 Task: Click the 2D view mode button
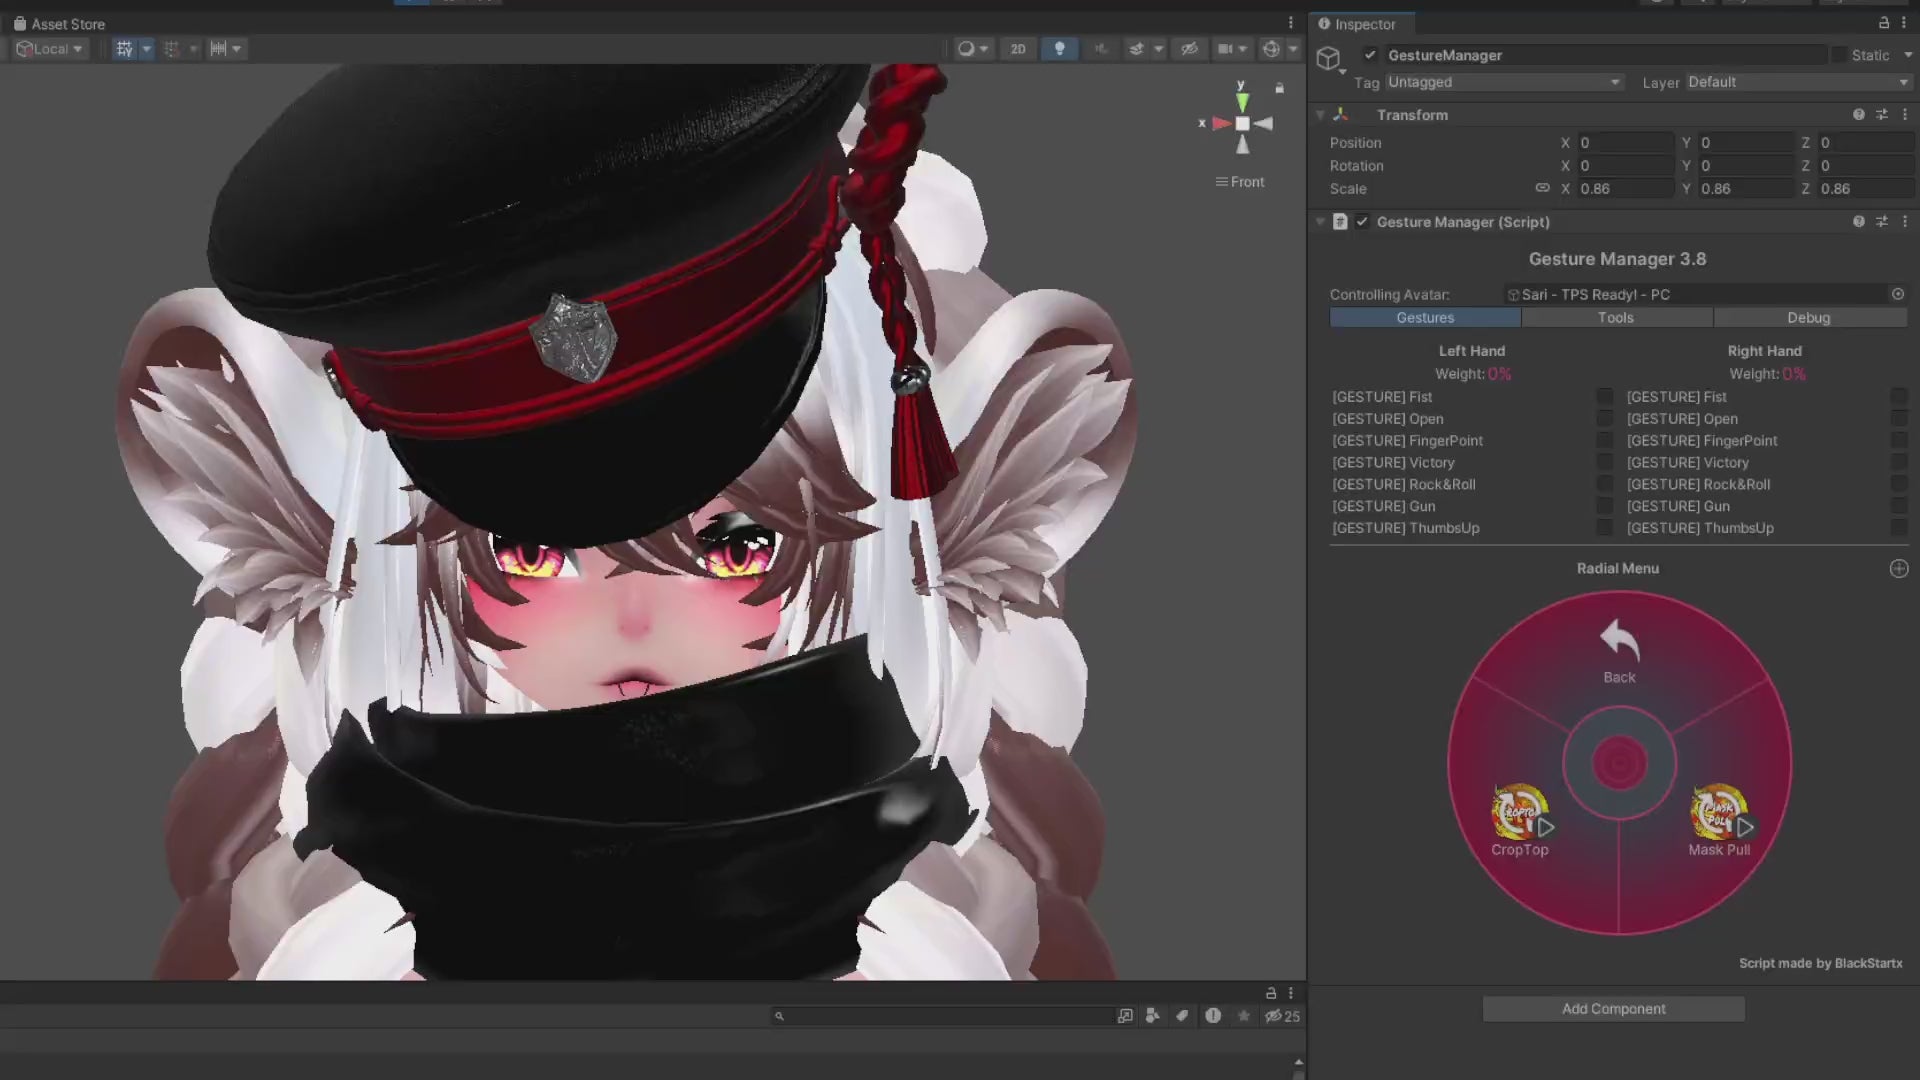coord(1017,49)
